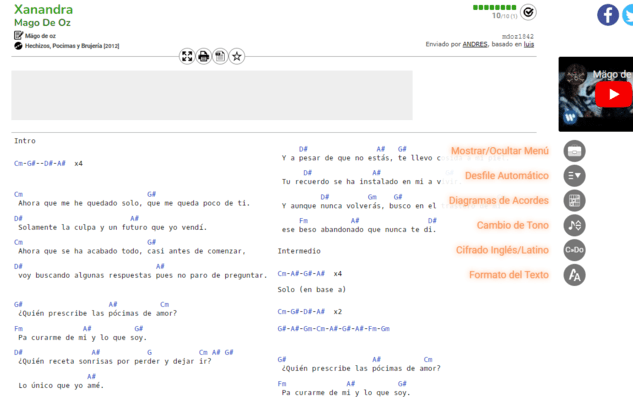The image size is (640, 400).
Task: Click the 'Intro' section heading
Action: coord(25,141)
